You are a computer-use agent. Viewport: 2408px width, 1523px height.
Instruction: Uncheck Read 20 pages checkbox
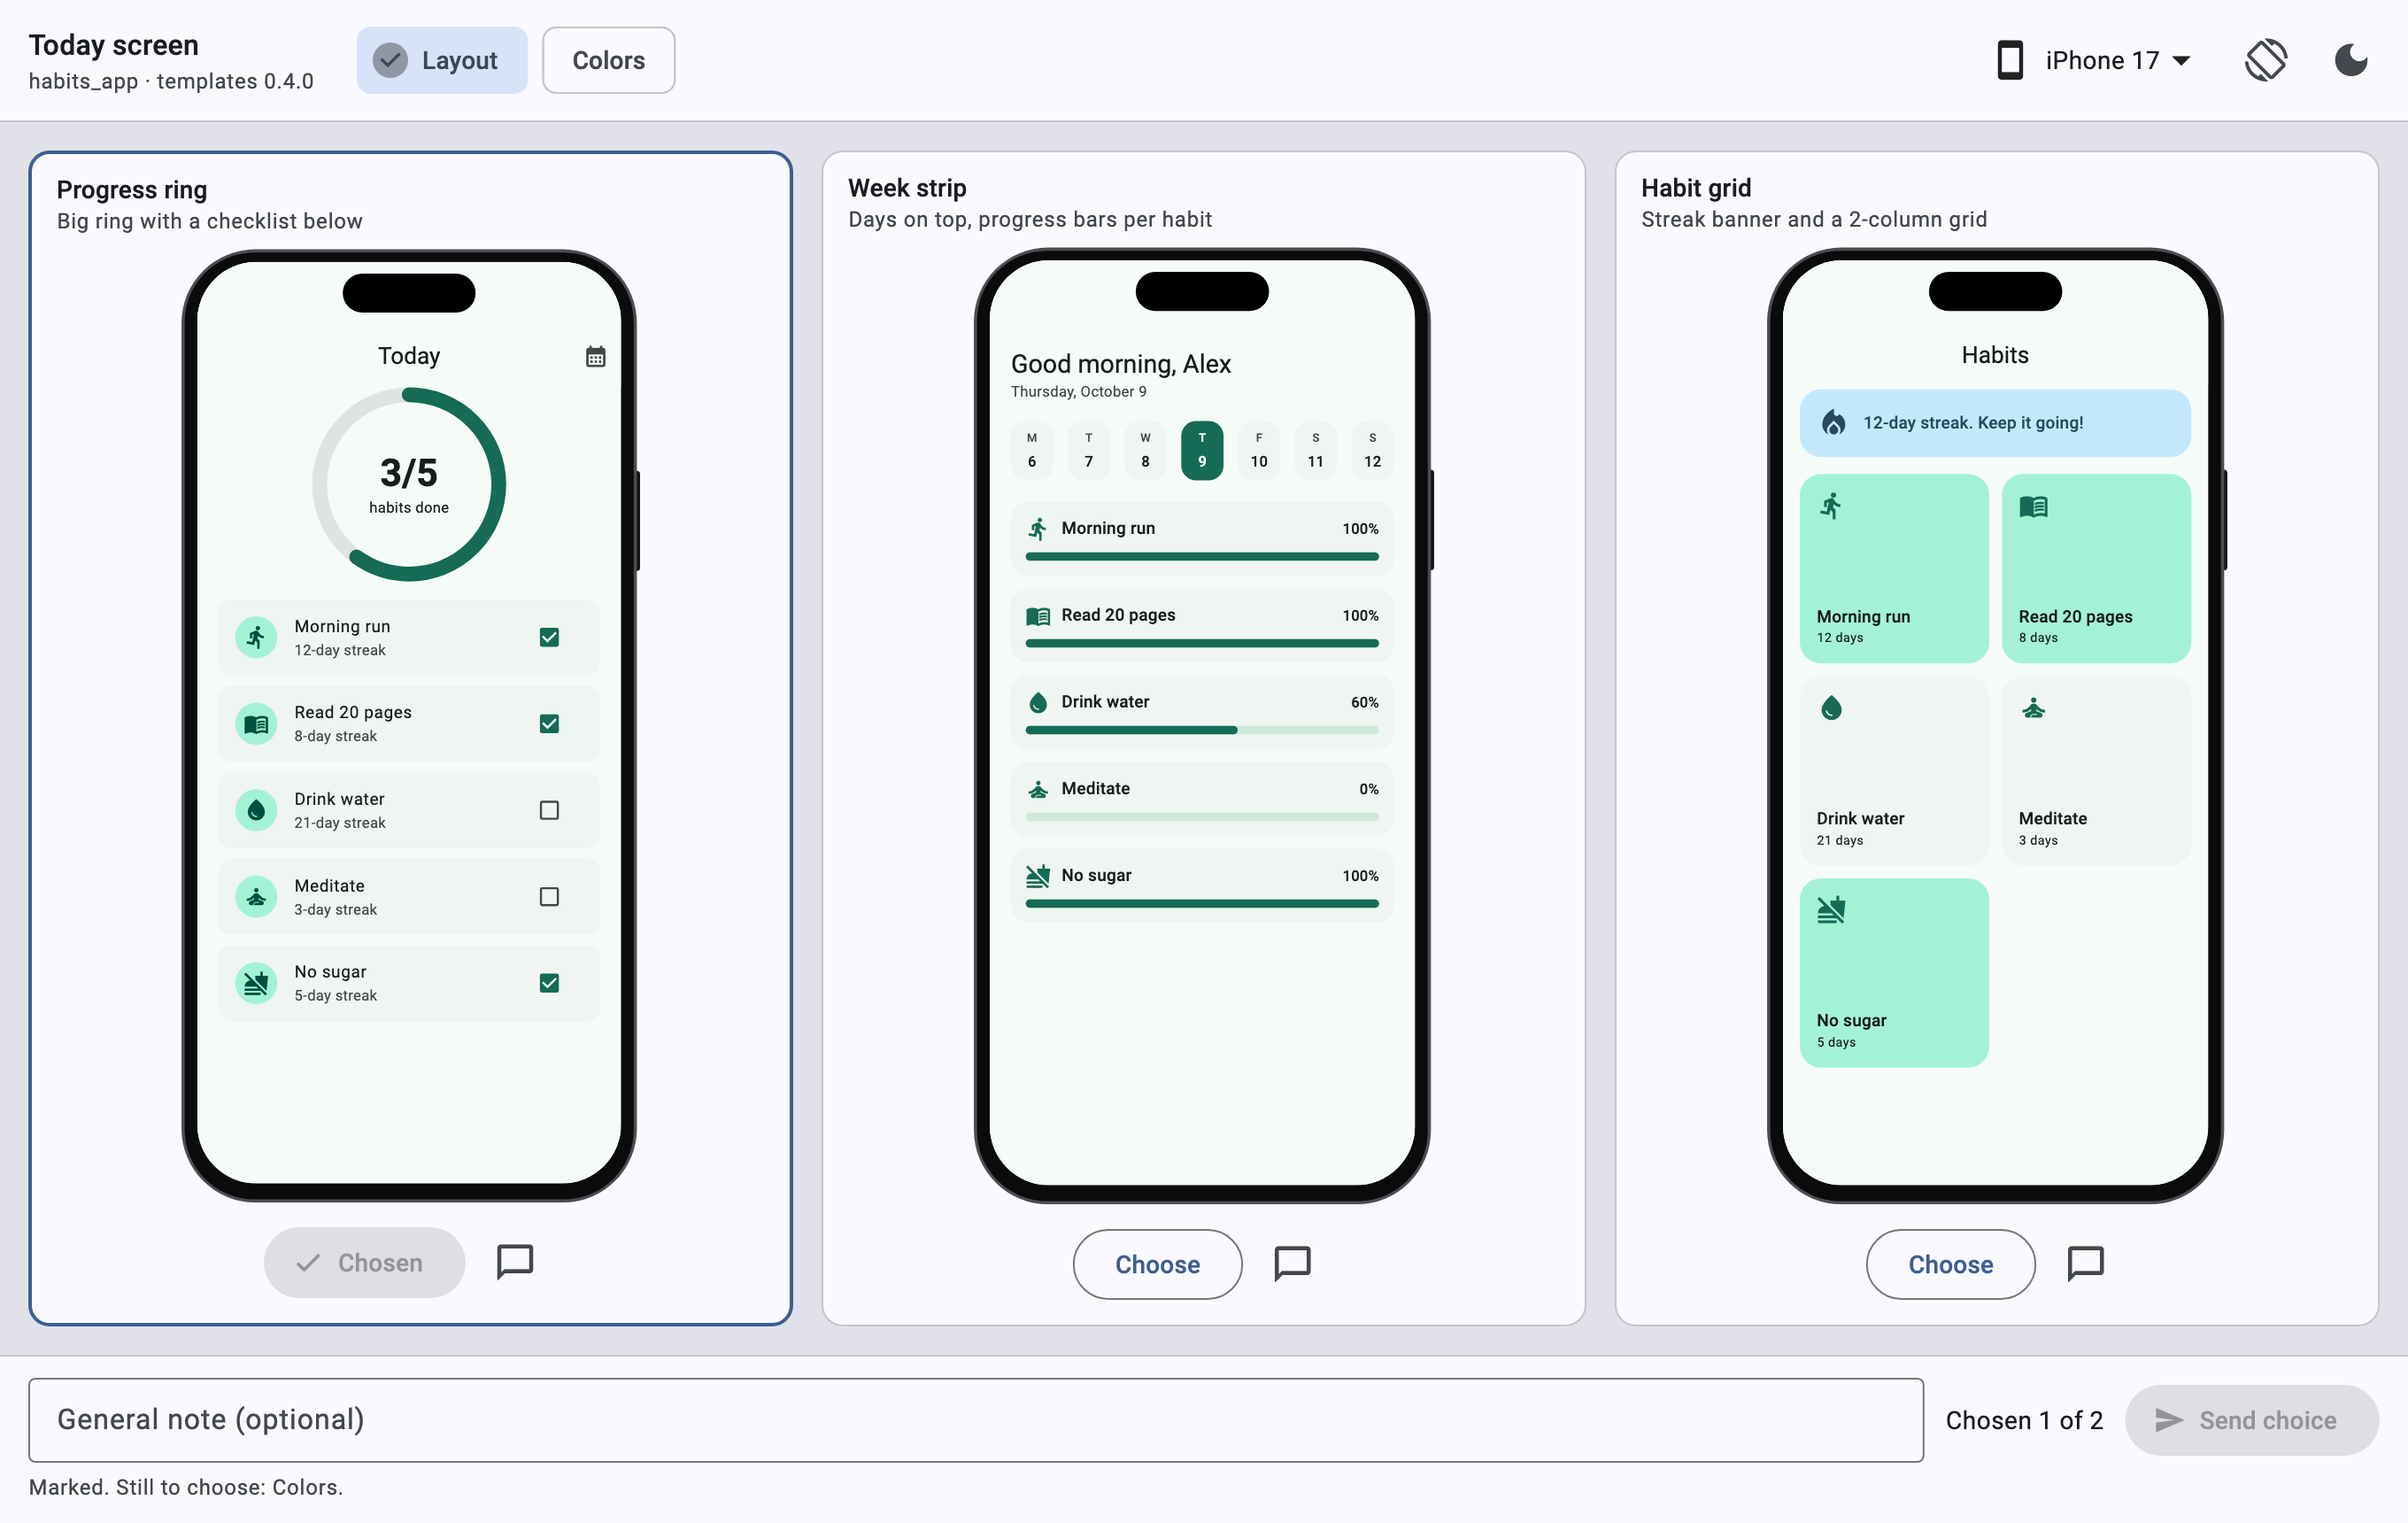pyautogui.click(x=549, y=724)
